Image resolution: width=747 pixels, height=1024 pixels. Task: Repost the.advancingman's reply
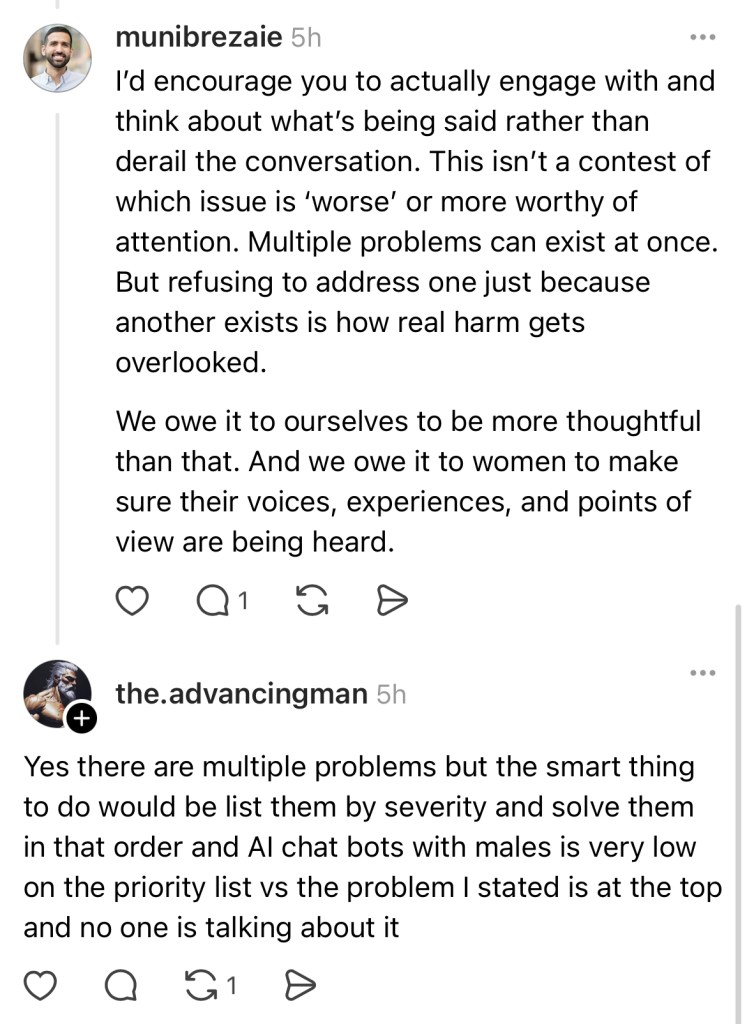[205, 986]
